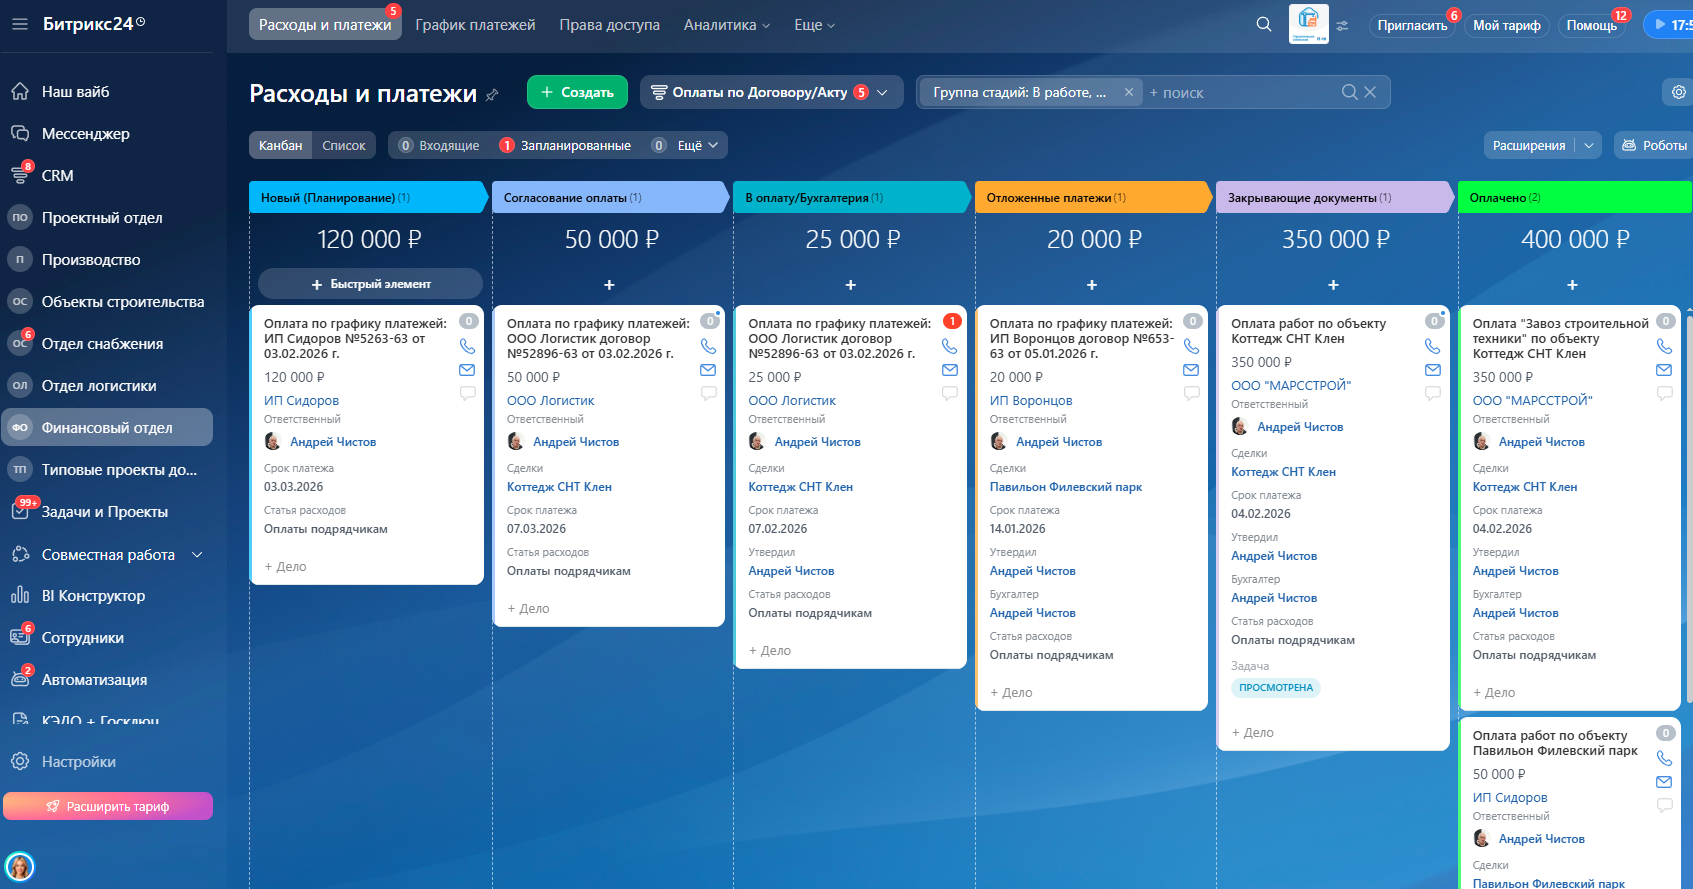
Task: Clear the search field with the X icon
Action: click(1370, 92)
